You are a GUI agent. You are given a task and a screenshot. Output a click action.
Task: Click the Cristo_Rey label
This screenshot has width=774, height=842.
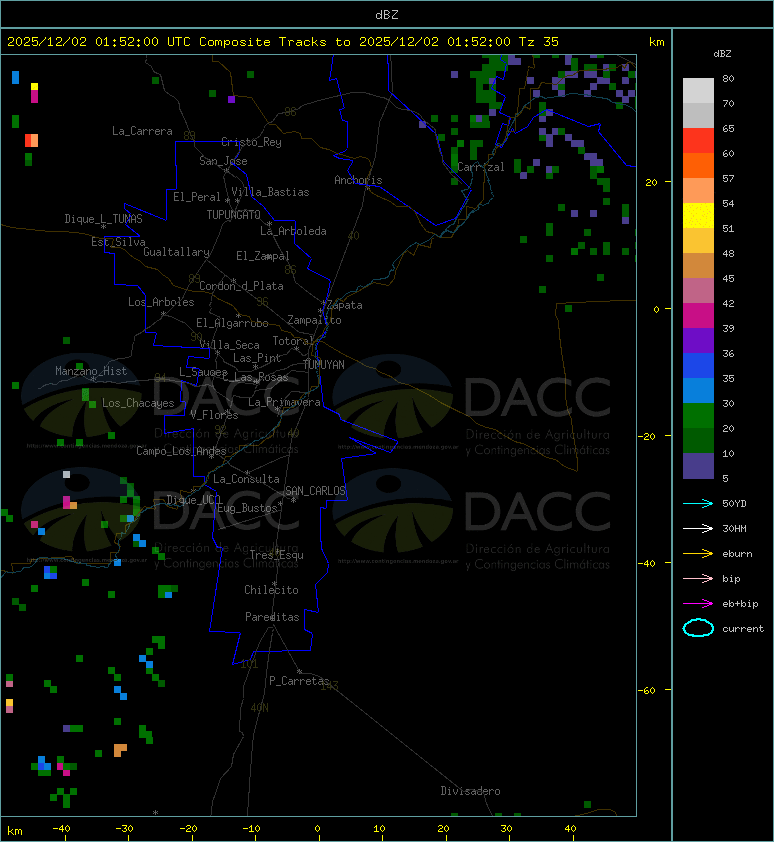[251, 142]
